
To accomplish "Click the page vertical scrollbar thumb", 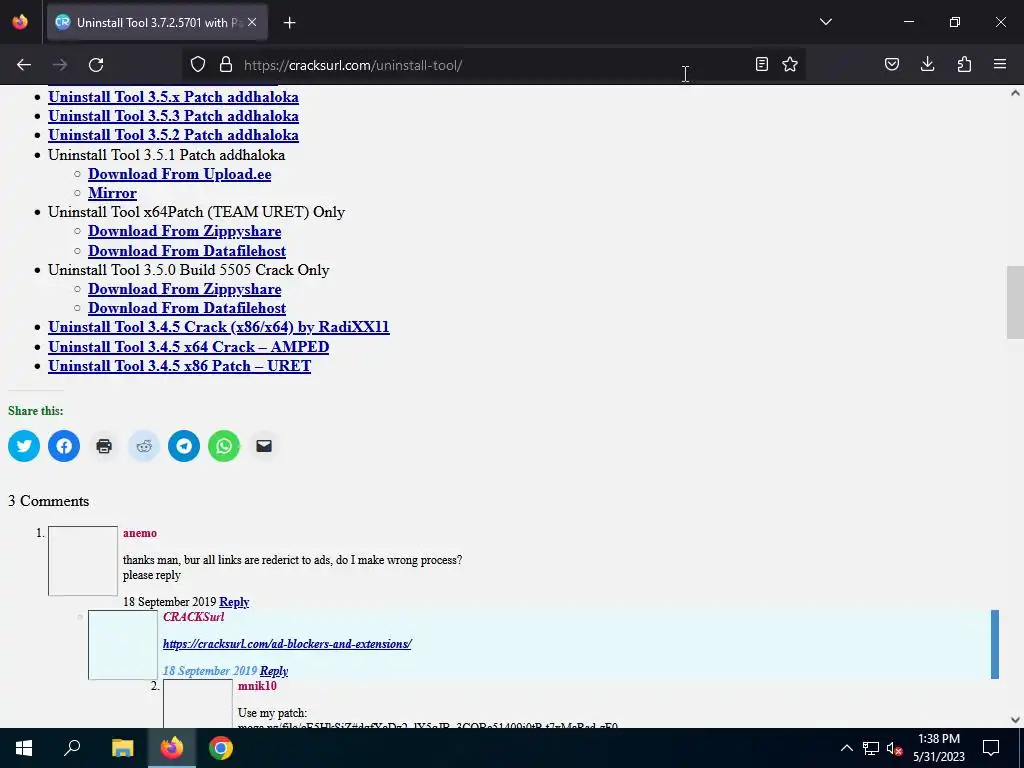I will click(1015, 302).
